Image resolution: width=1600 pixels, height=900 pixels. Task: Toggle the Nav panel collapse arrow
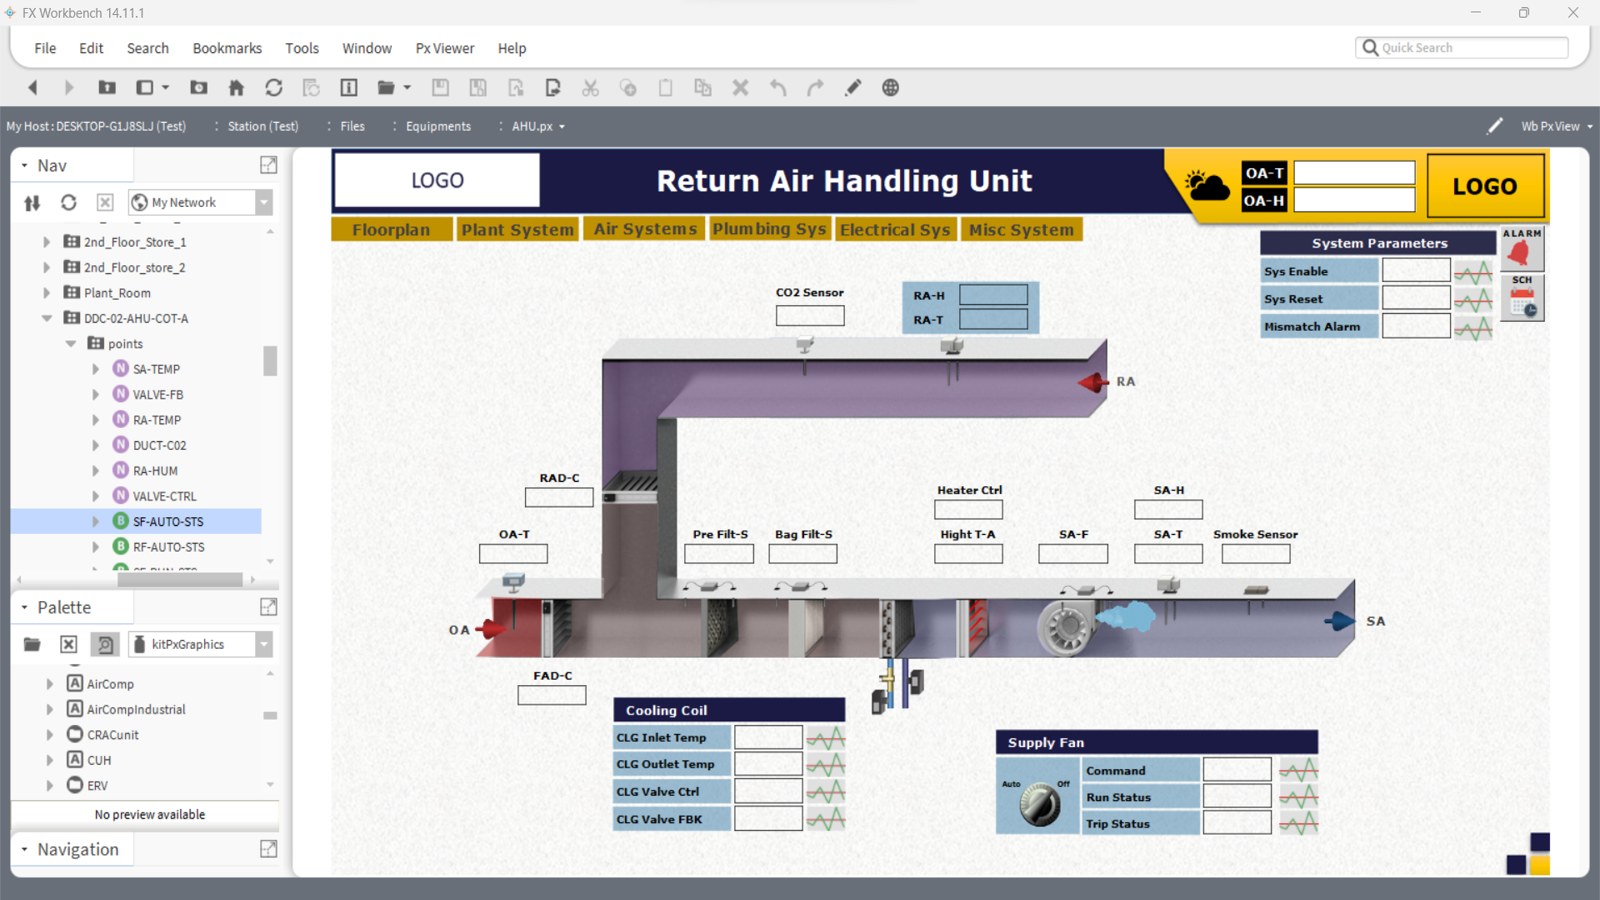coord(25,166)
